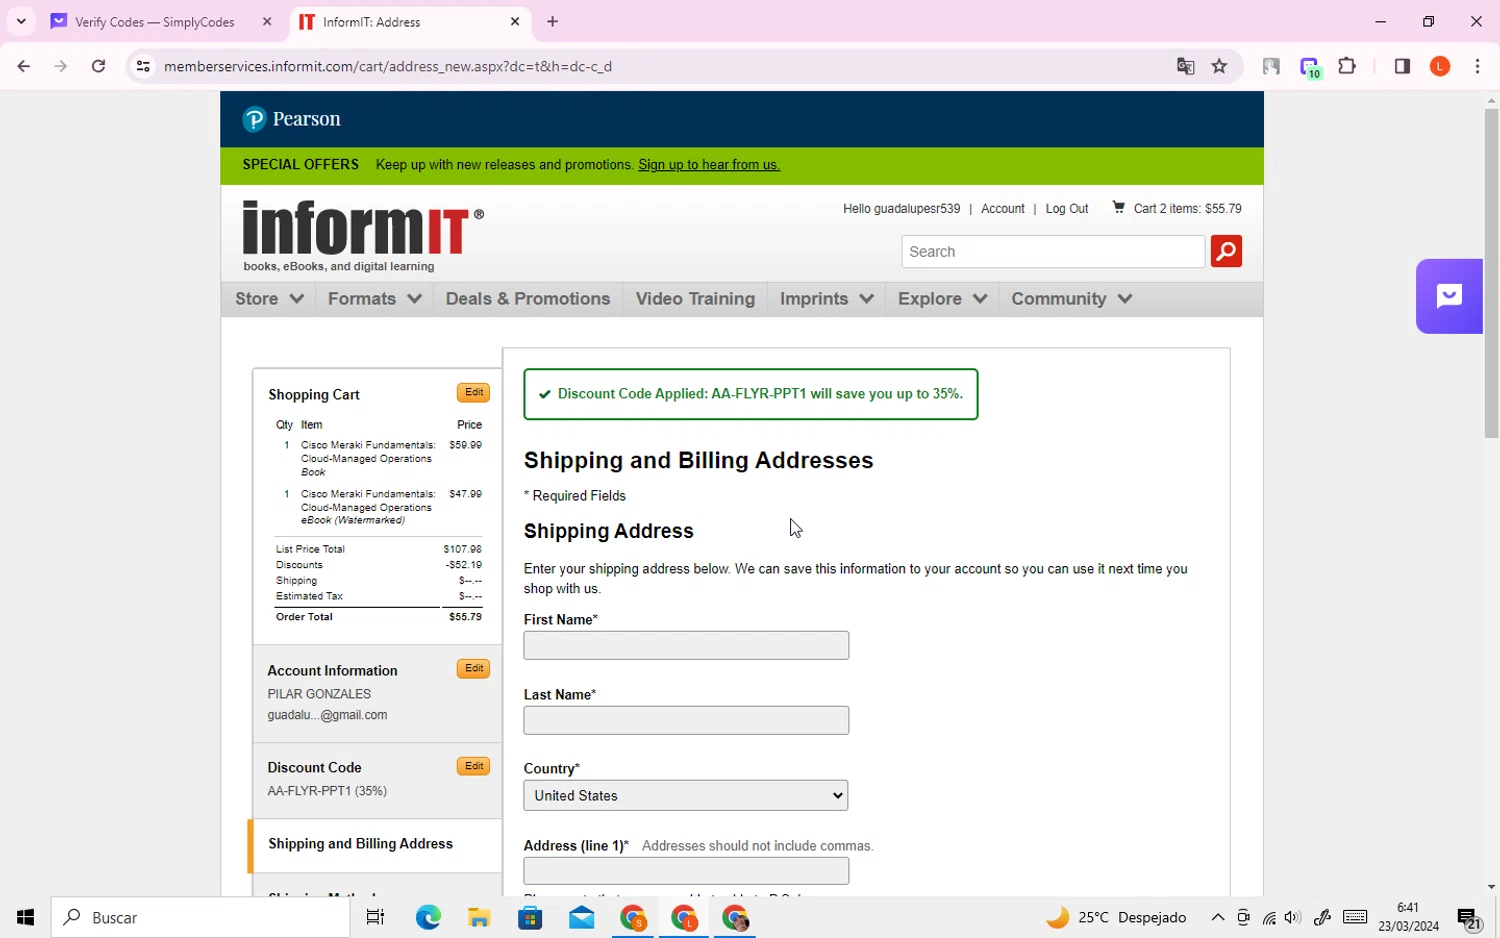
Task: Open Cart 2 items: $55.79 link
Action: [x=1188, y=209]
